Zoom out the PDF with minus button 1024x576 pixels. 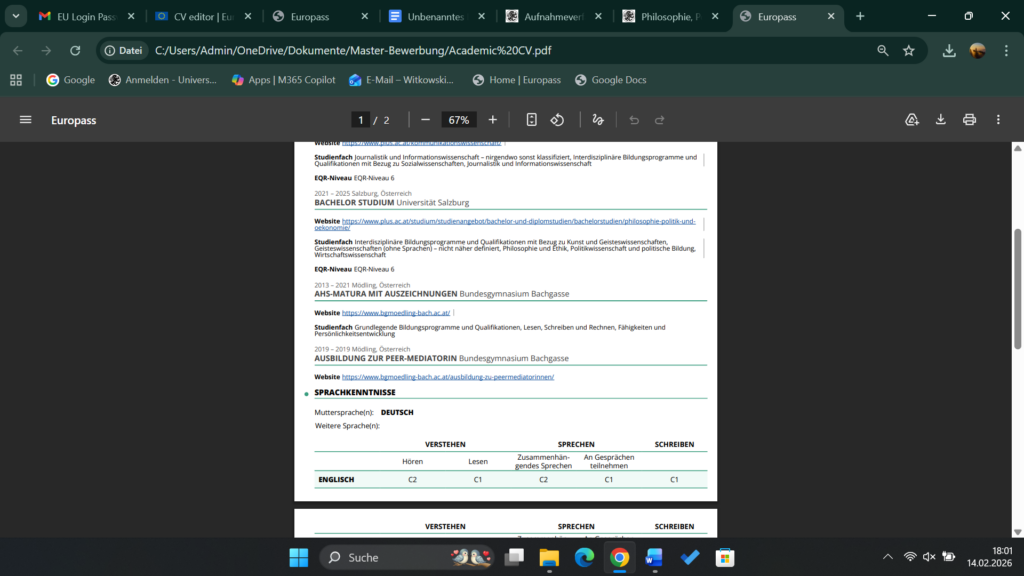[425, 120]
